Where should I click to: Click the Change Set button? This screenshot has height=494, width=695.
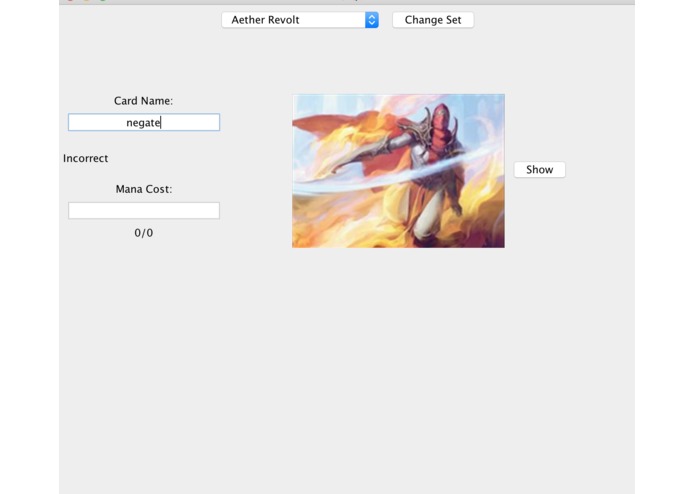[433, 20]
